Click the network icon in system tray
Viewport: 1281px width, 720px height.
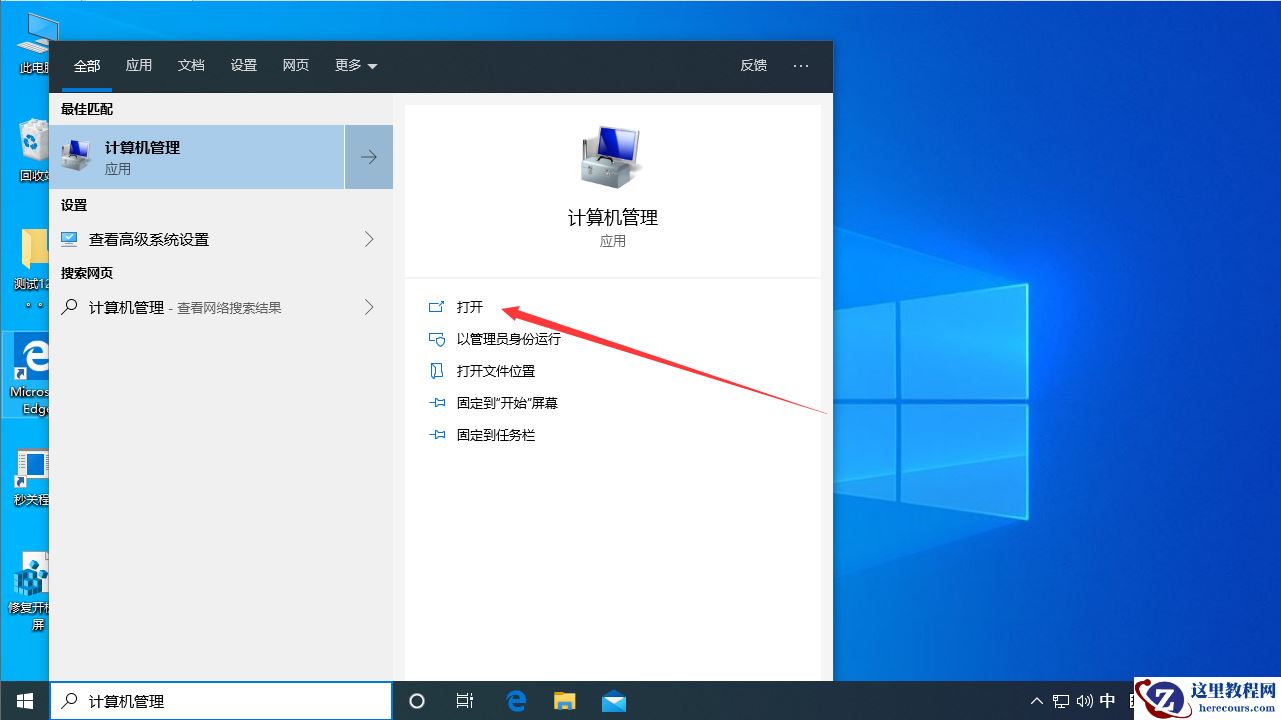click(1060, 701)
